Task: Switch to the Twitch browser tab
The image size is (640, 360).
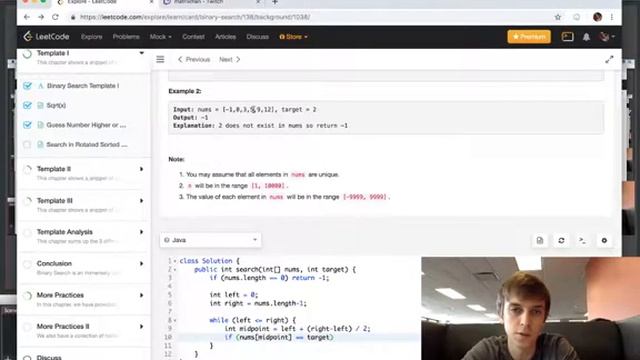Action: pos(211,2)
